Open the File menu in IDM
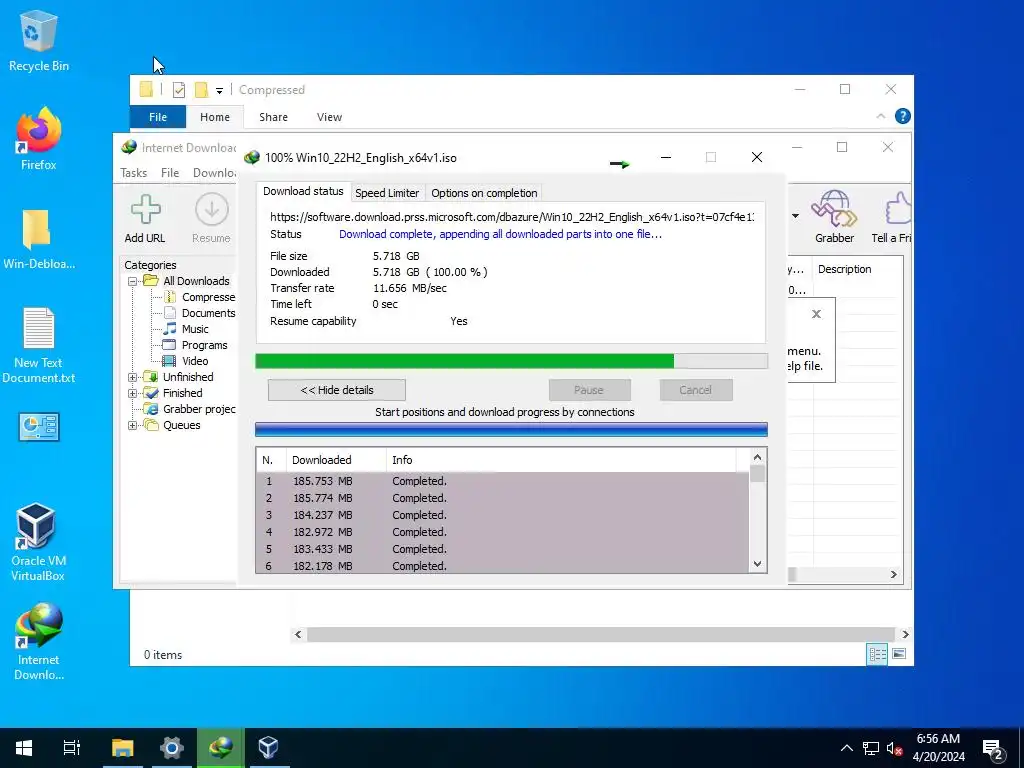Image resolution: width=1024 pixels, height=768 pixels. point(170,172)
